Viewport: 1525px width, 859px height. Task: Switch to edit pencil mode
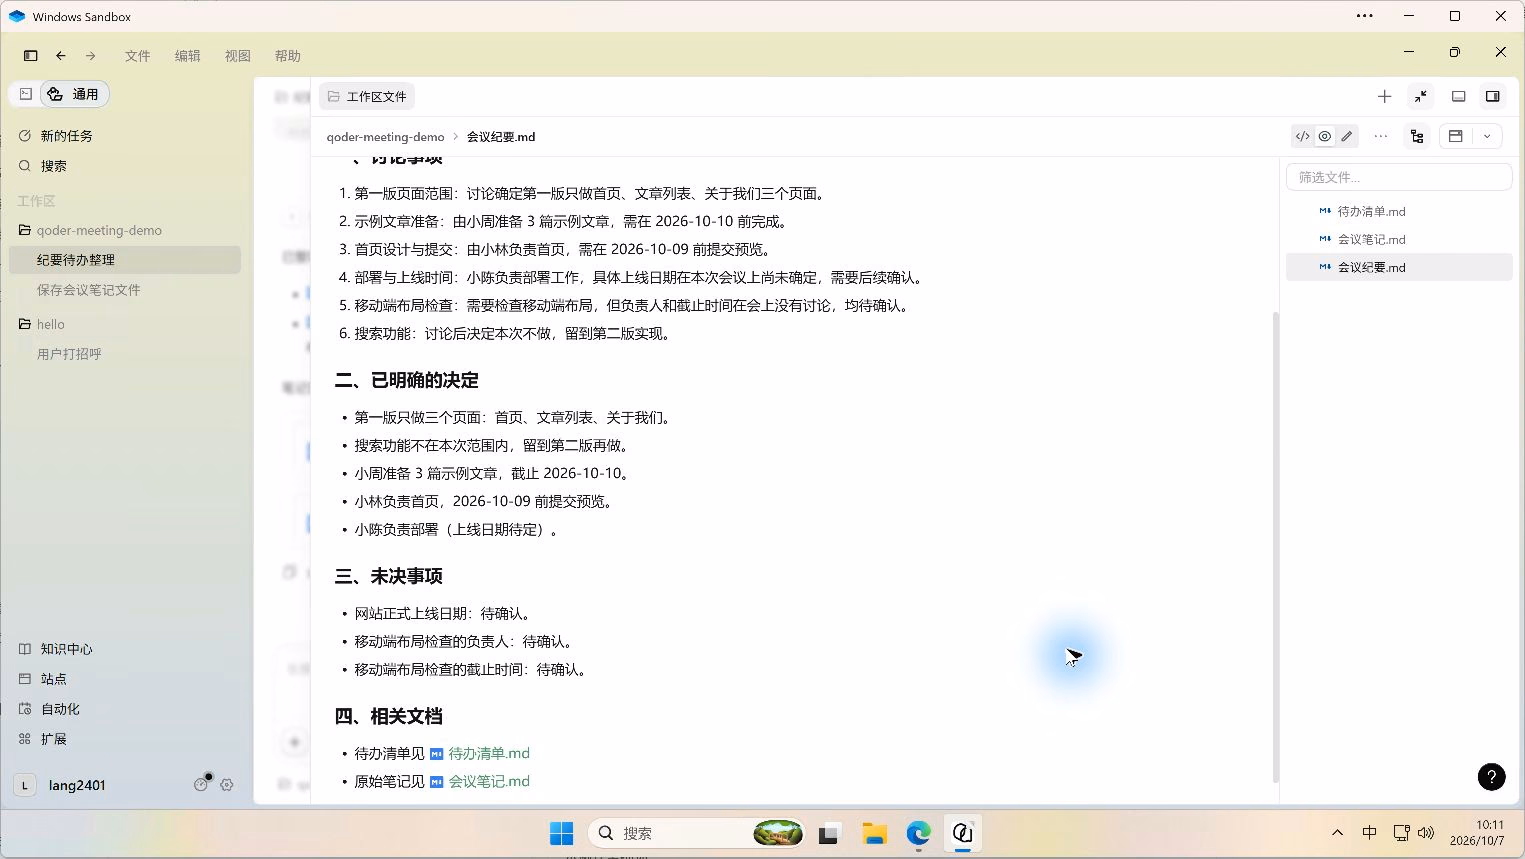point(1347,137)
